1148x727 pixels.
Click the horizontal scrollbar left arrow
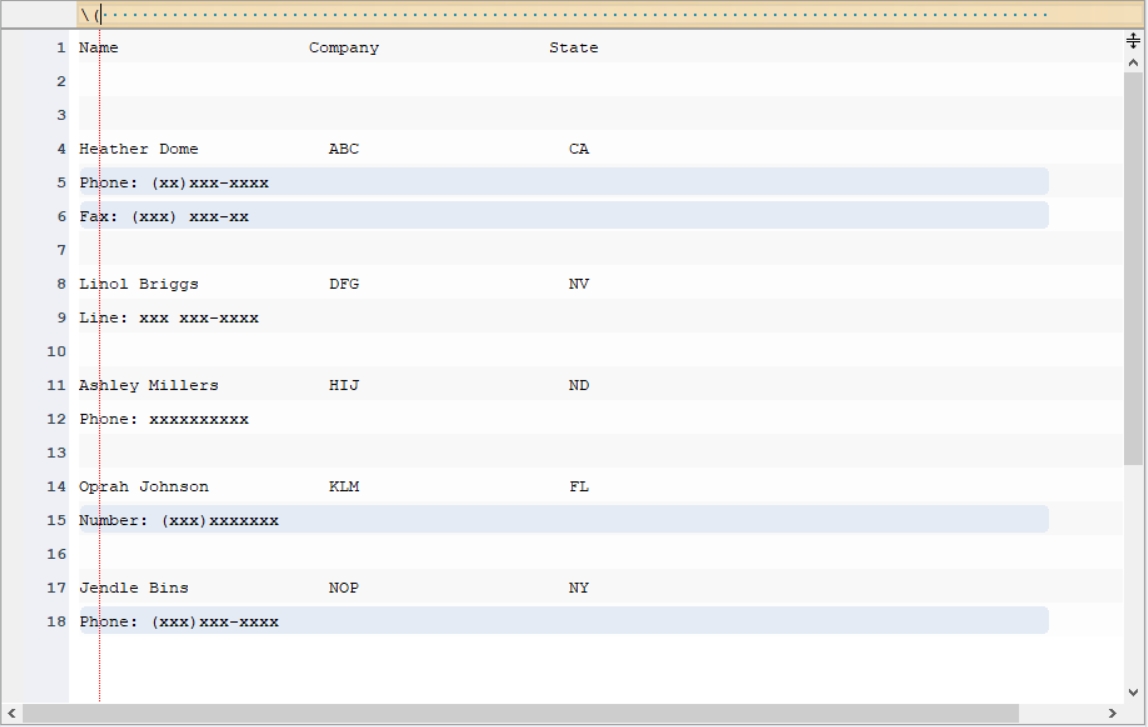pos(12,713)
